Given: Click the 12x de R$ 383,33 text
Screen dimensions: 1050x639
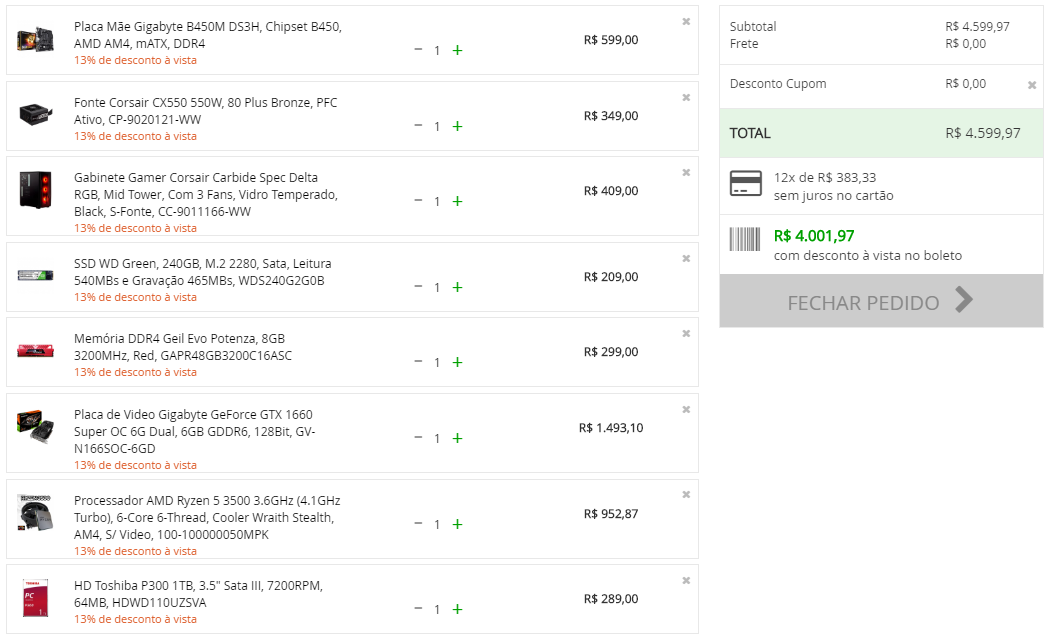Looking at the screenshot, I should tap(825, 178).
